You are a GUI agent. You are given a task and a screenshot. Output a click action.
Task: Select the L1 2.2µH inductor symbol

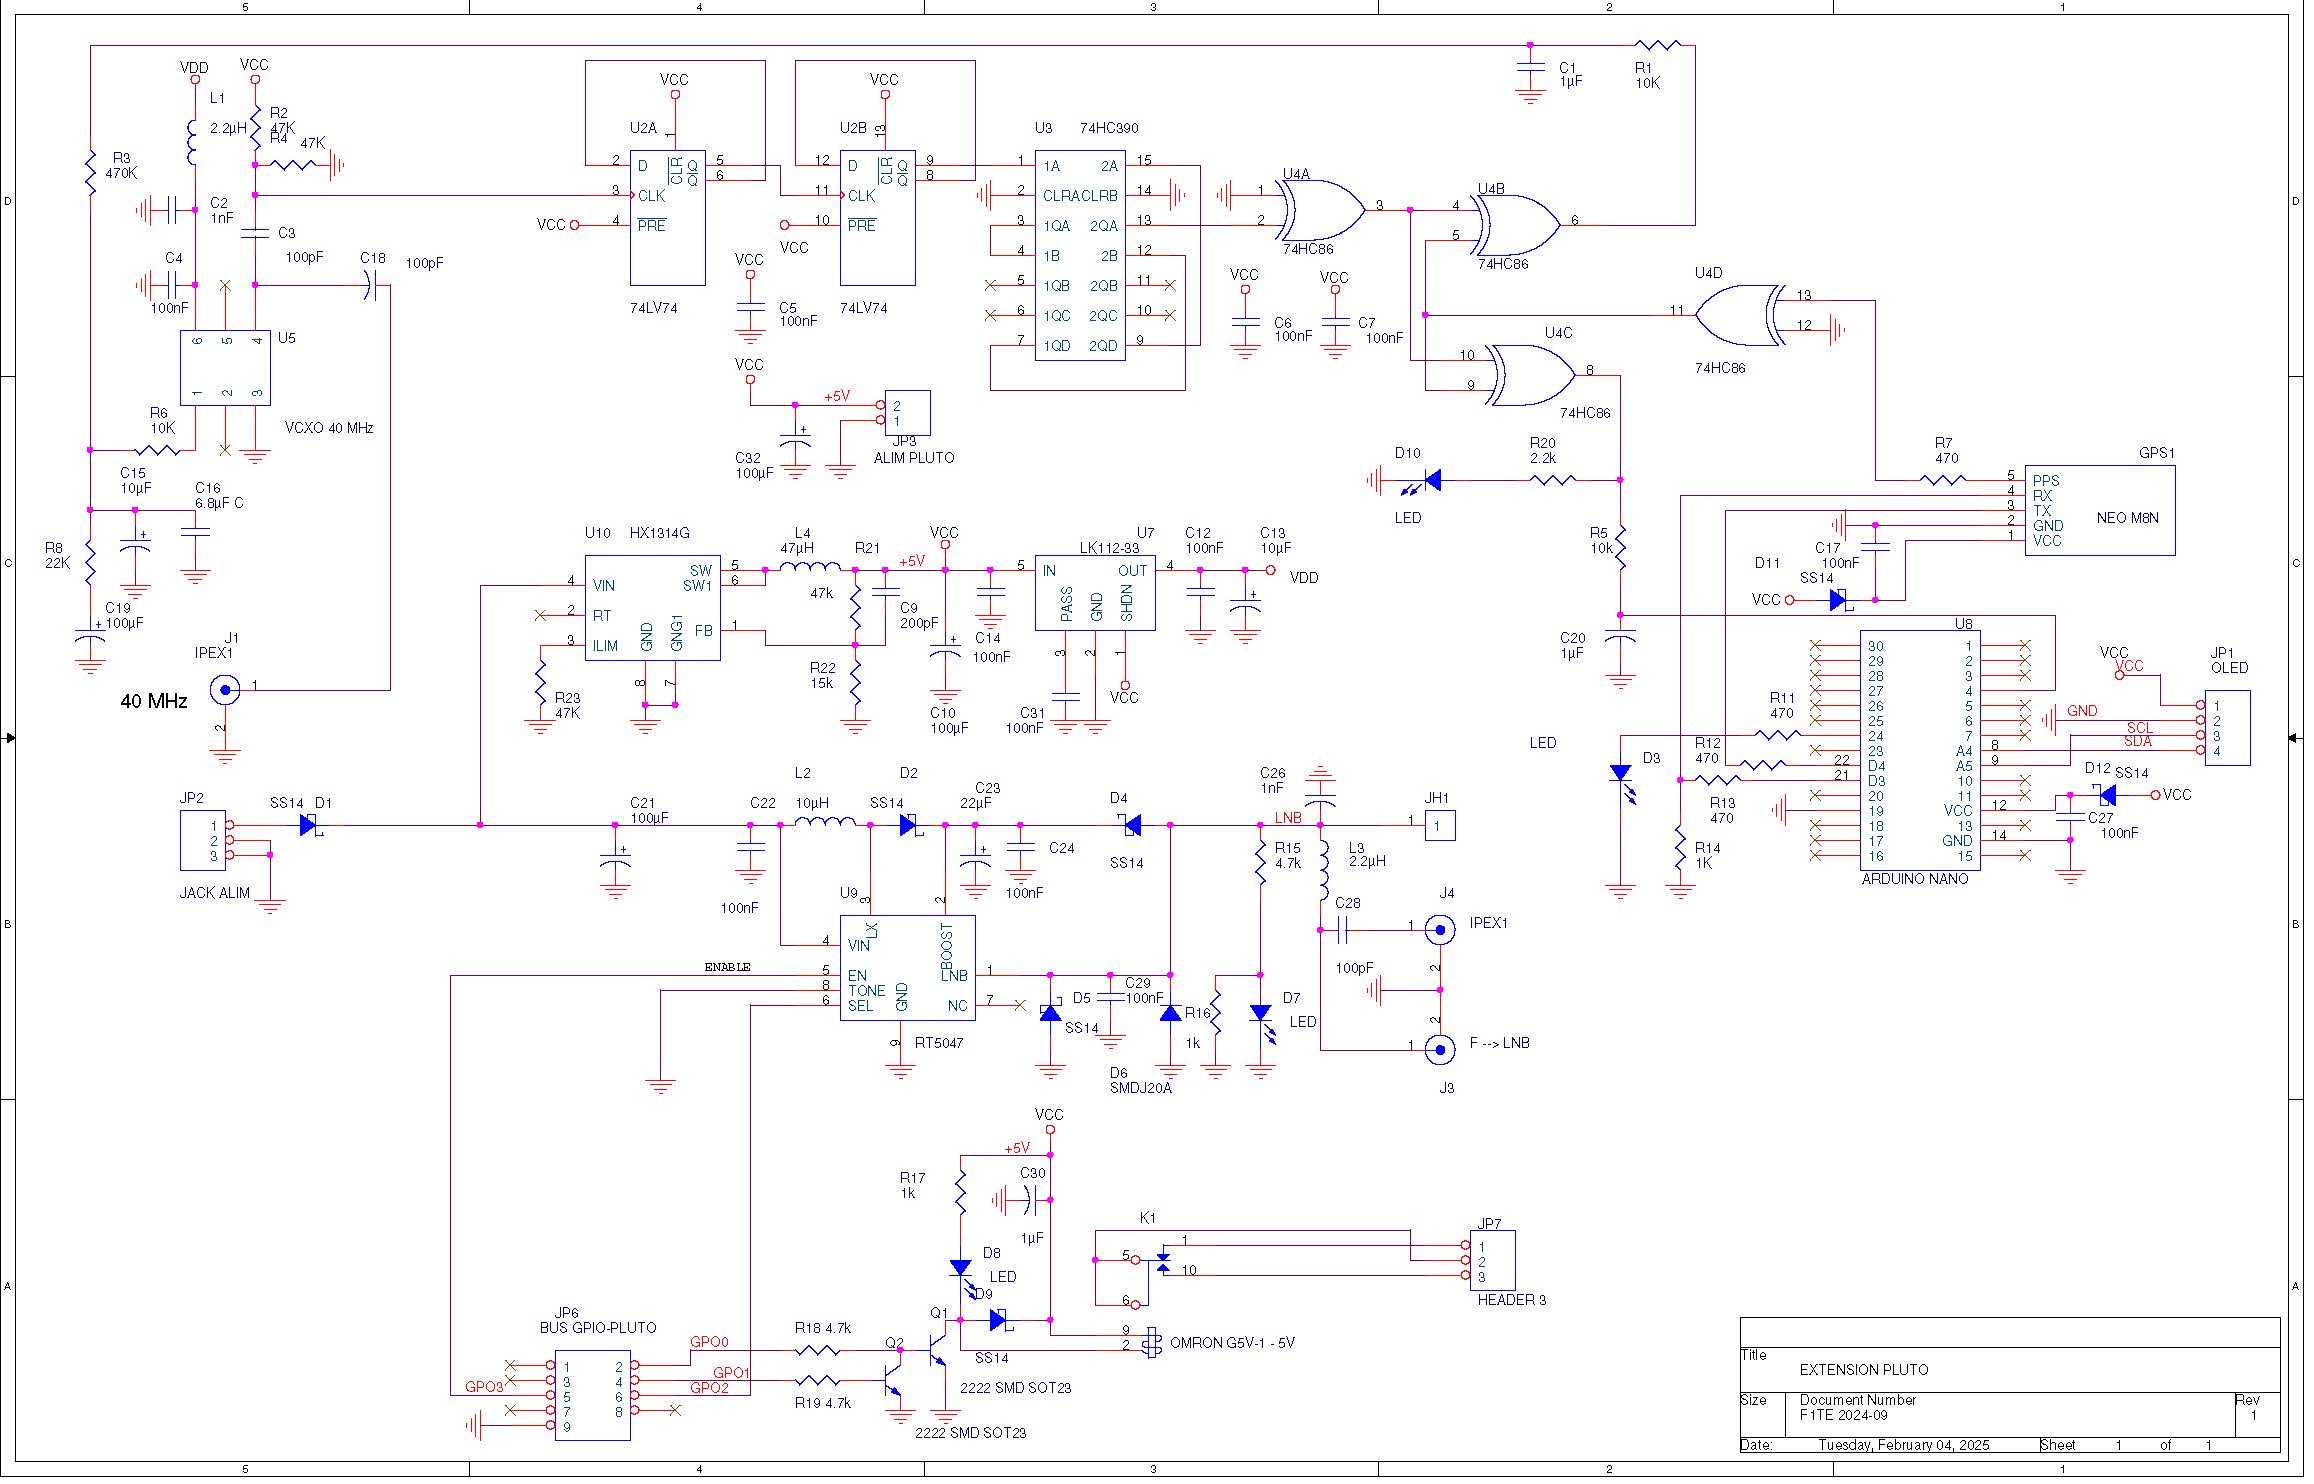pyautogui.click(x=194, y=143)
